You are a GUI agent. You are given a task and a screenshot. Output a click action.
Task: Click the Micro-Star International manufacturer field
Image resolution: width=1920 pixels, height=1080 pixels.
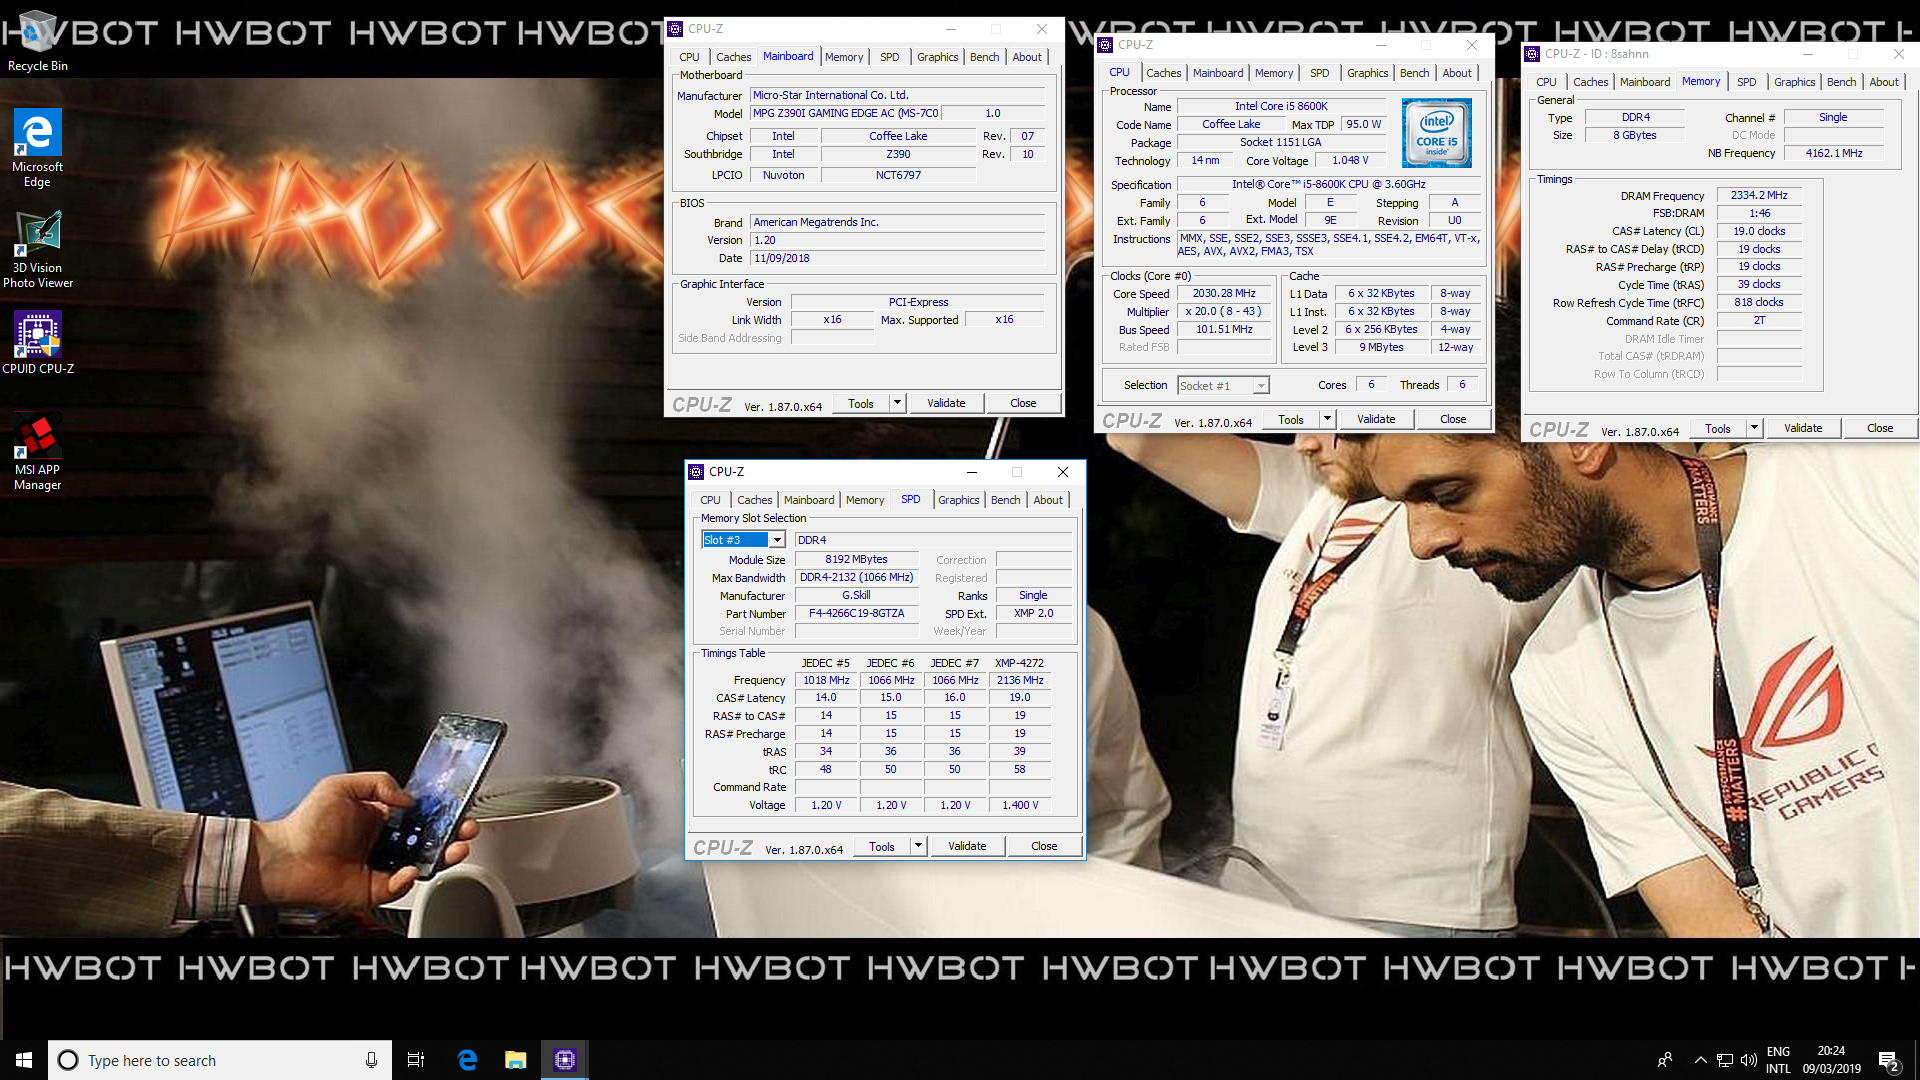(897, 96)
